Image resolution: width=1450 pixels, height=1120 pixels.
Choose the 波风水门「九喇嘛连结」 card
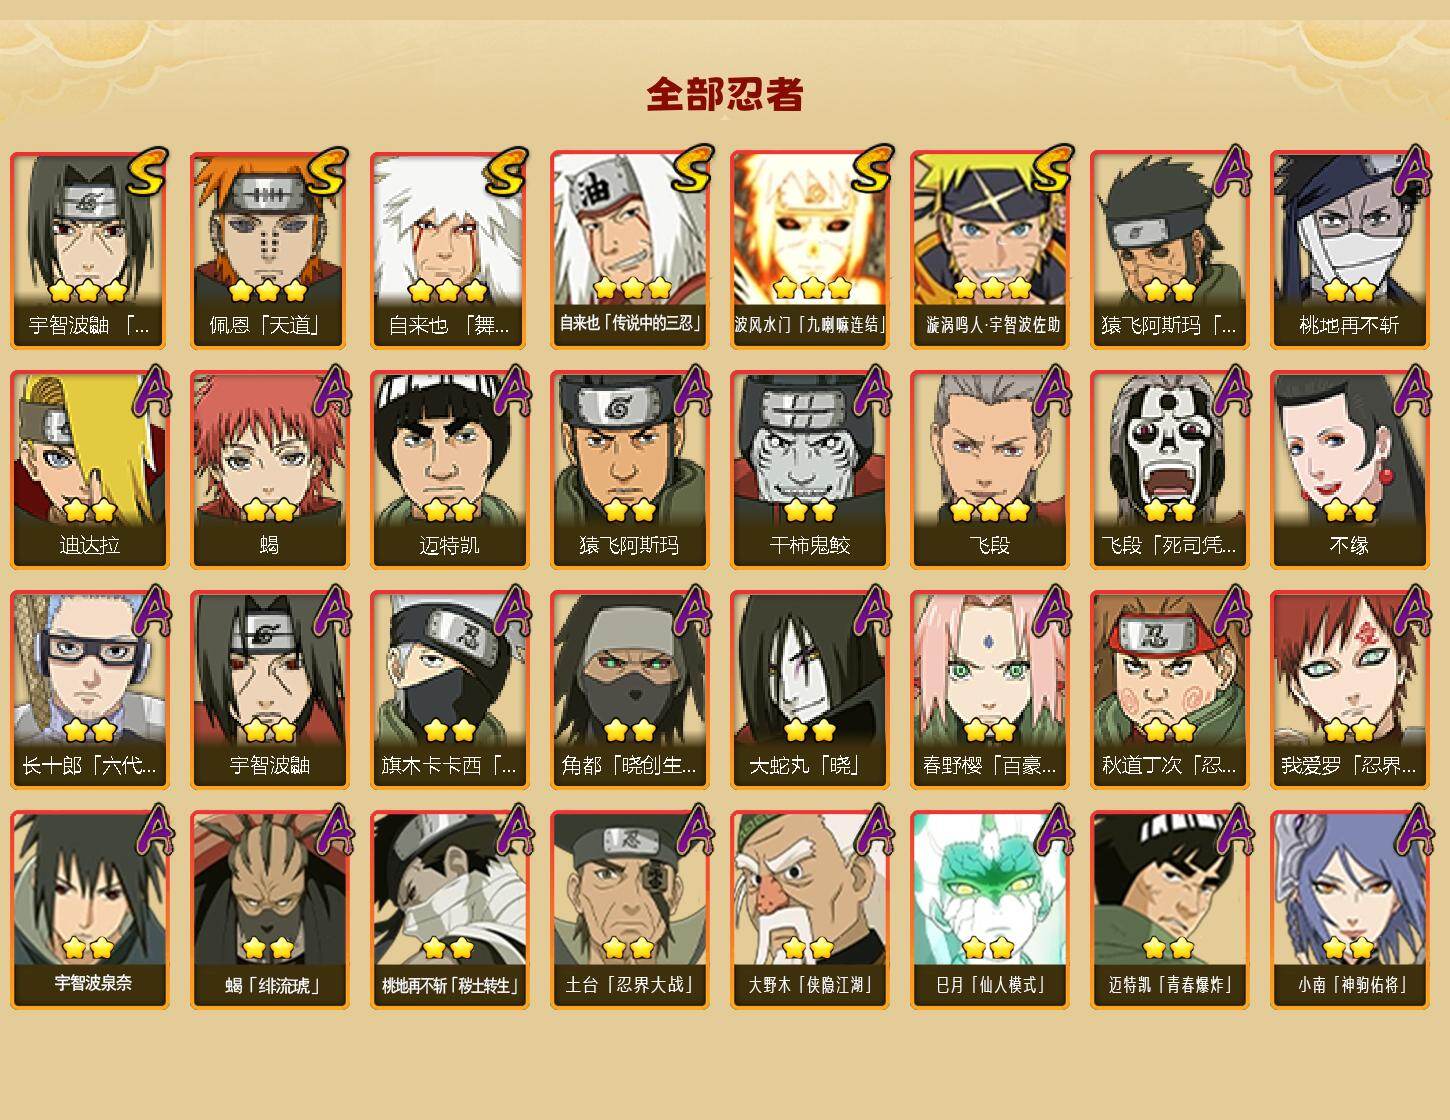(x=809, y=250)
